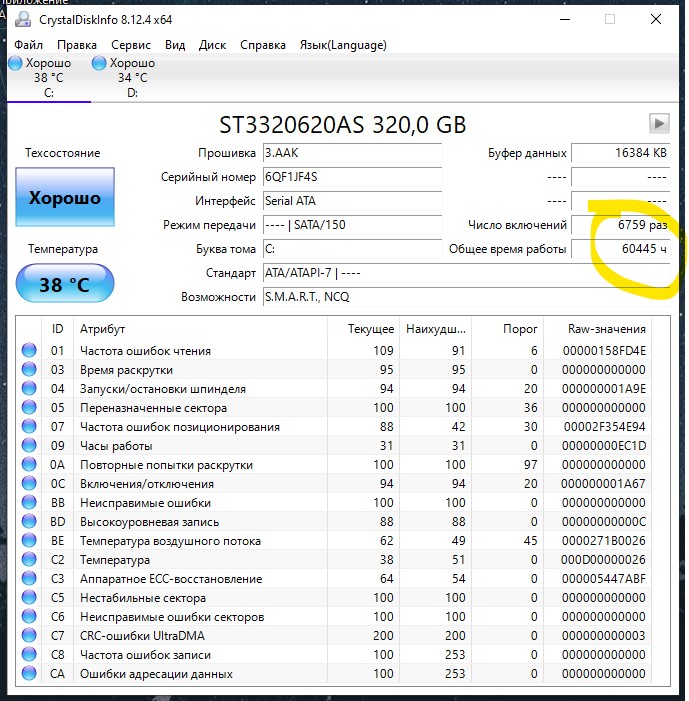Click the status circle for attribute CA
The image size is (689, 701).
(x=29, y=673)
